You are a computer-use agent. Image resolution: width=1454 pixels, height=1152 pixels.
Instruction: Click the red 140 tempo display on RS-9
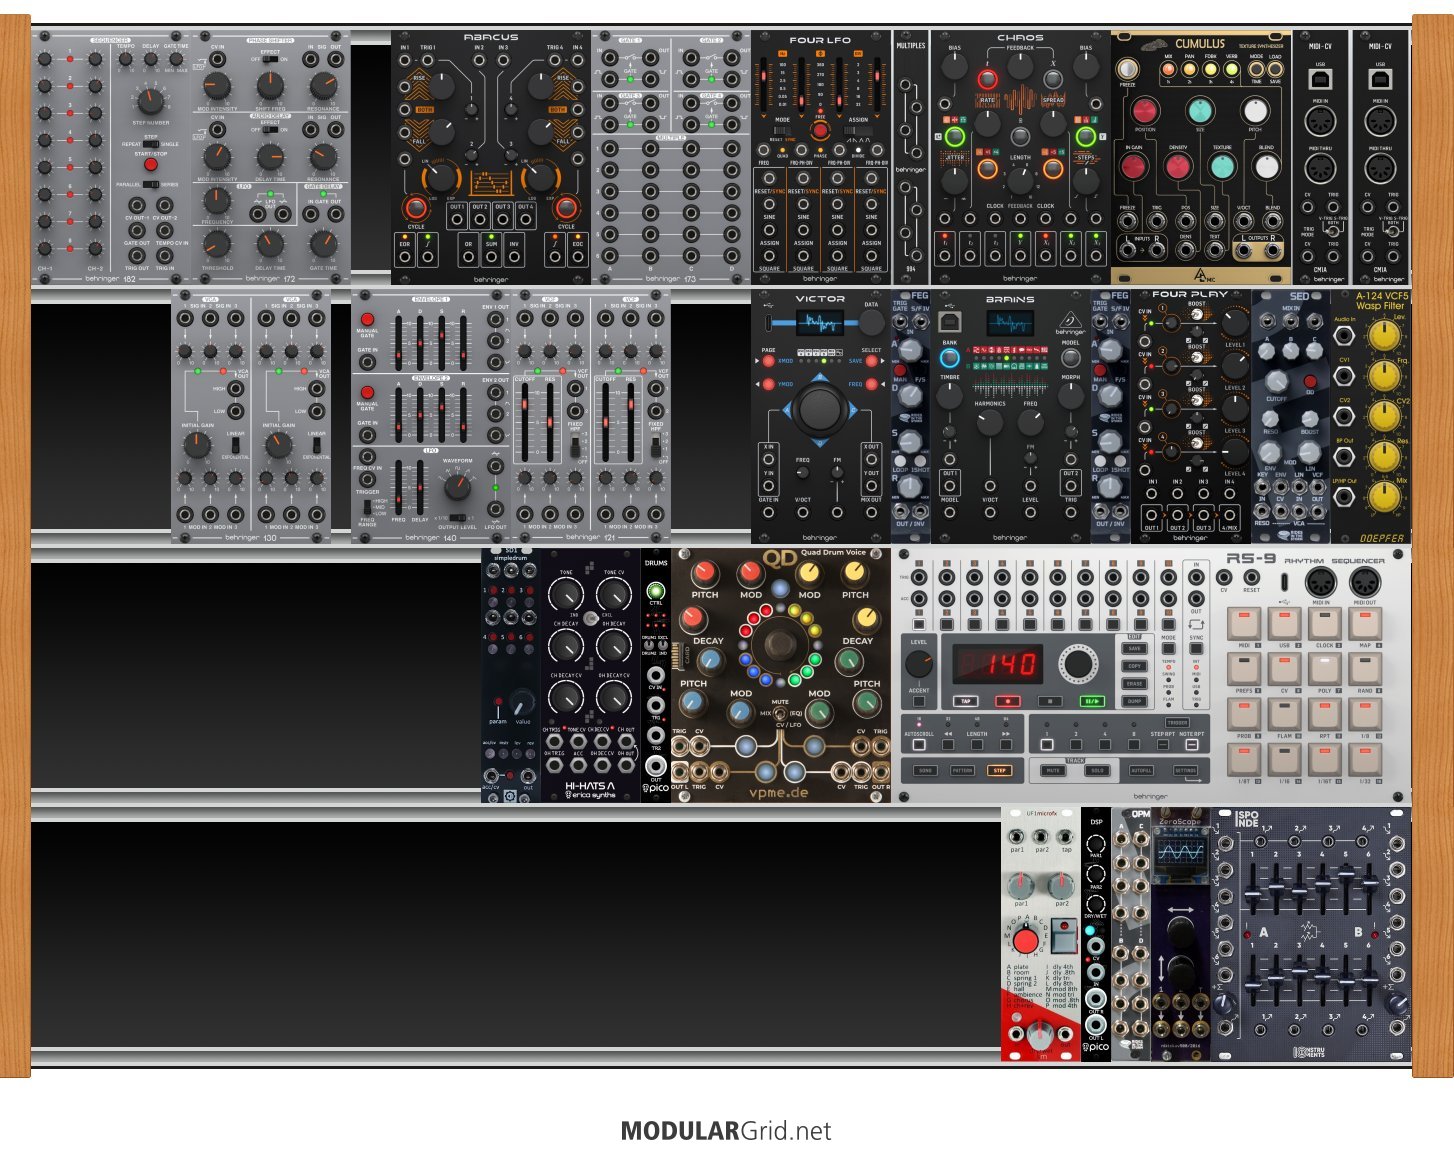(997, 664)
